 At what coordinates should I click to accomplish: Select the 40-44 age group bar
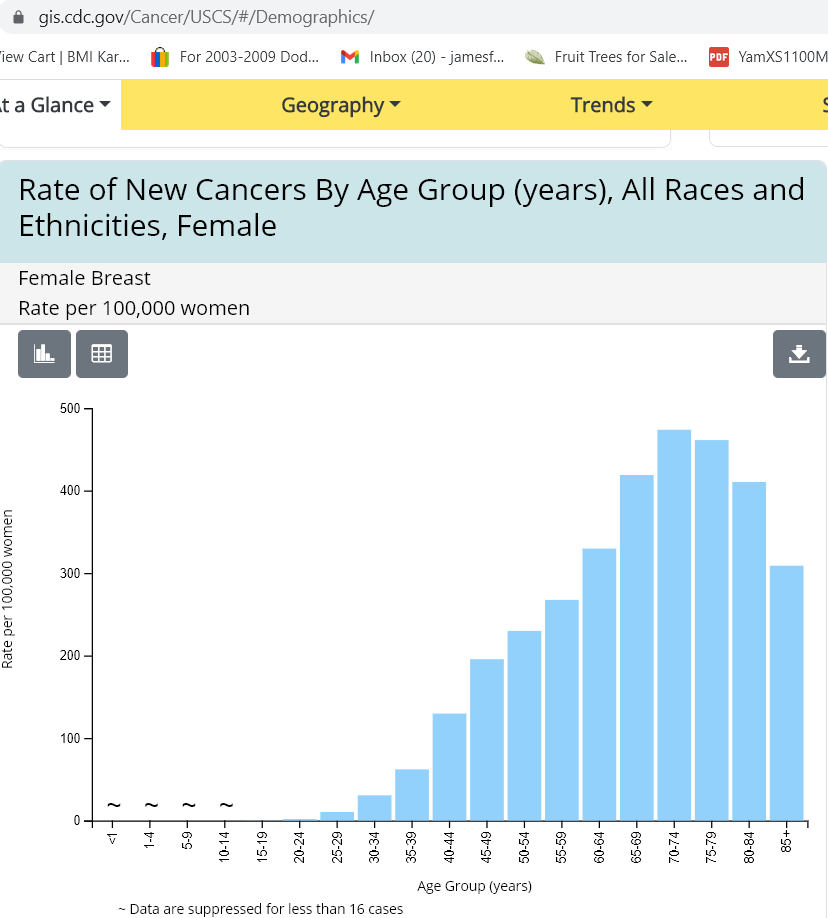click(449, 767)
